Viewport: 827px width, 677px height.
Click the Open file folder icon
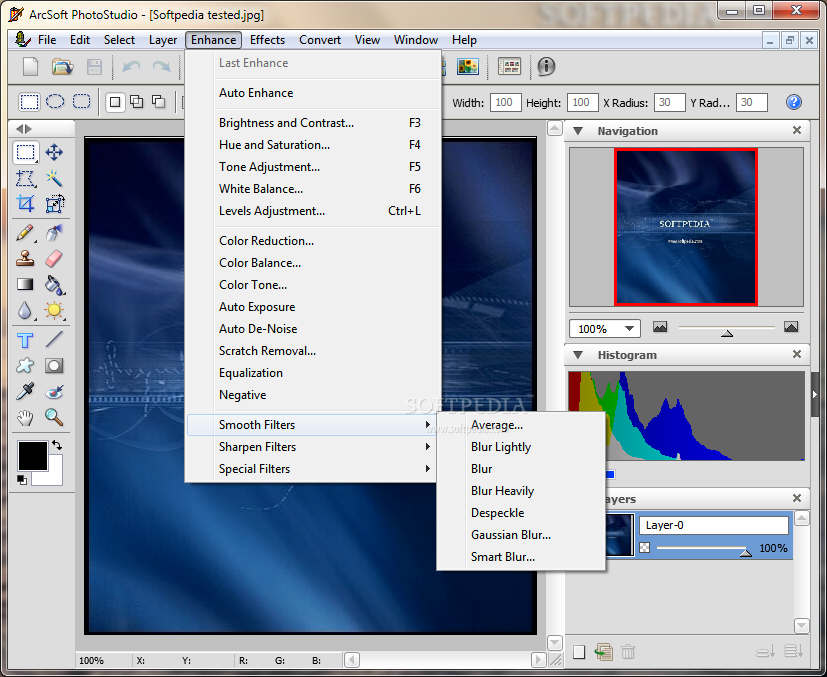coord(62,66)
